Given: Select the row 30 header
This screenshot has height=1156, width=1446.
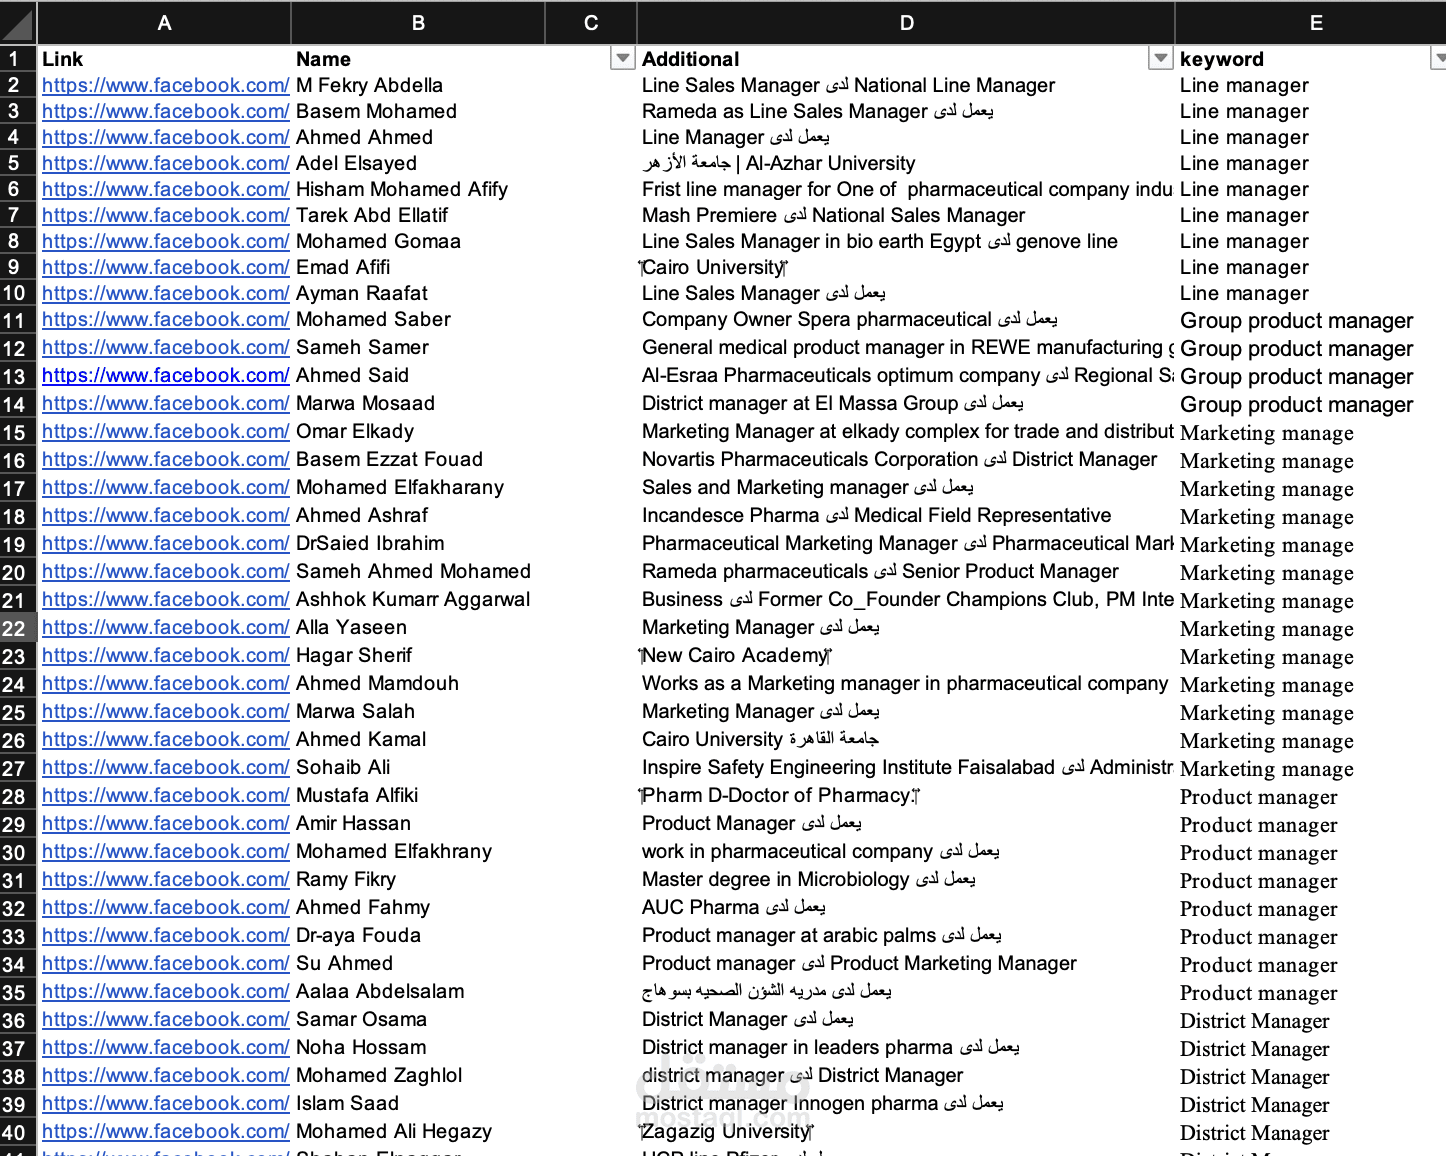Looking at the screenshot, I should [18, 852].
